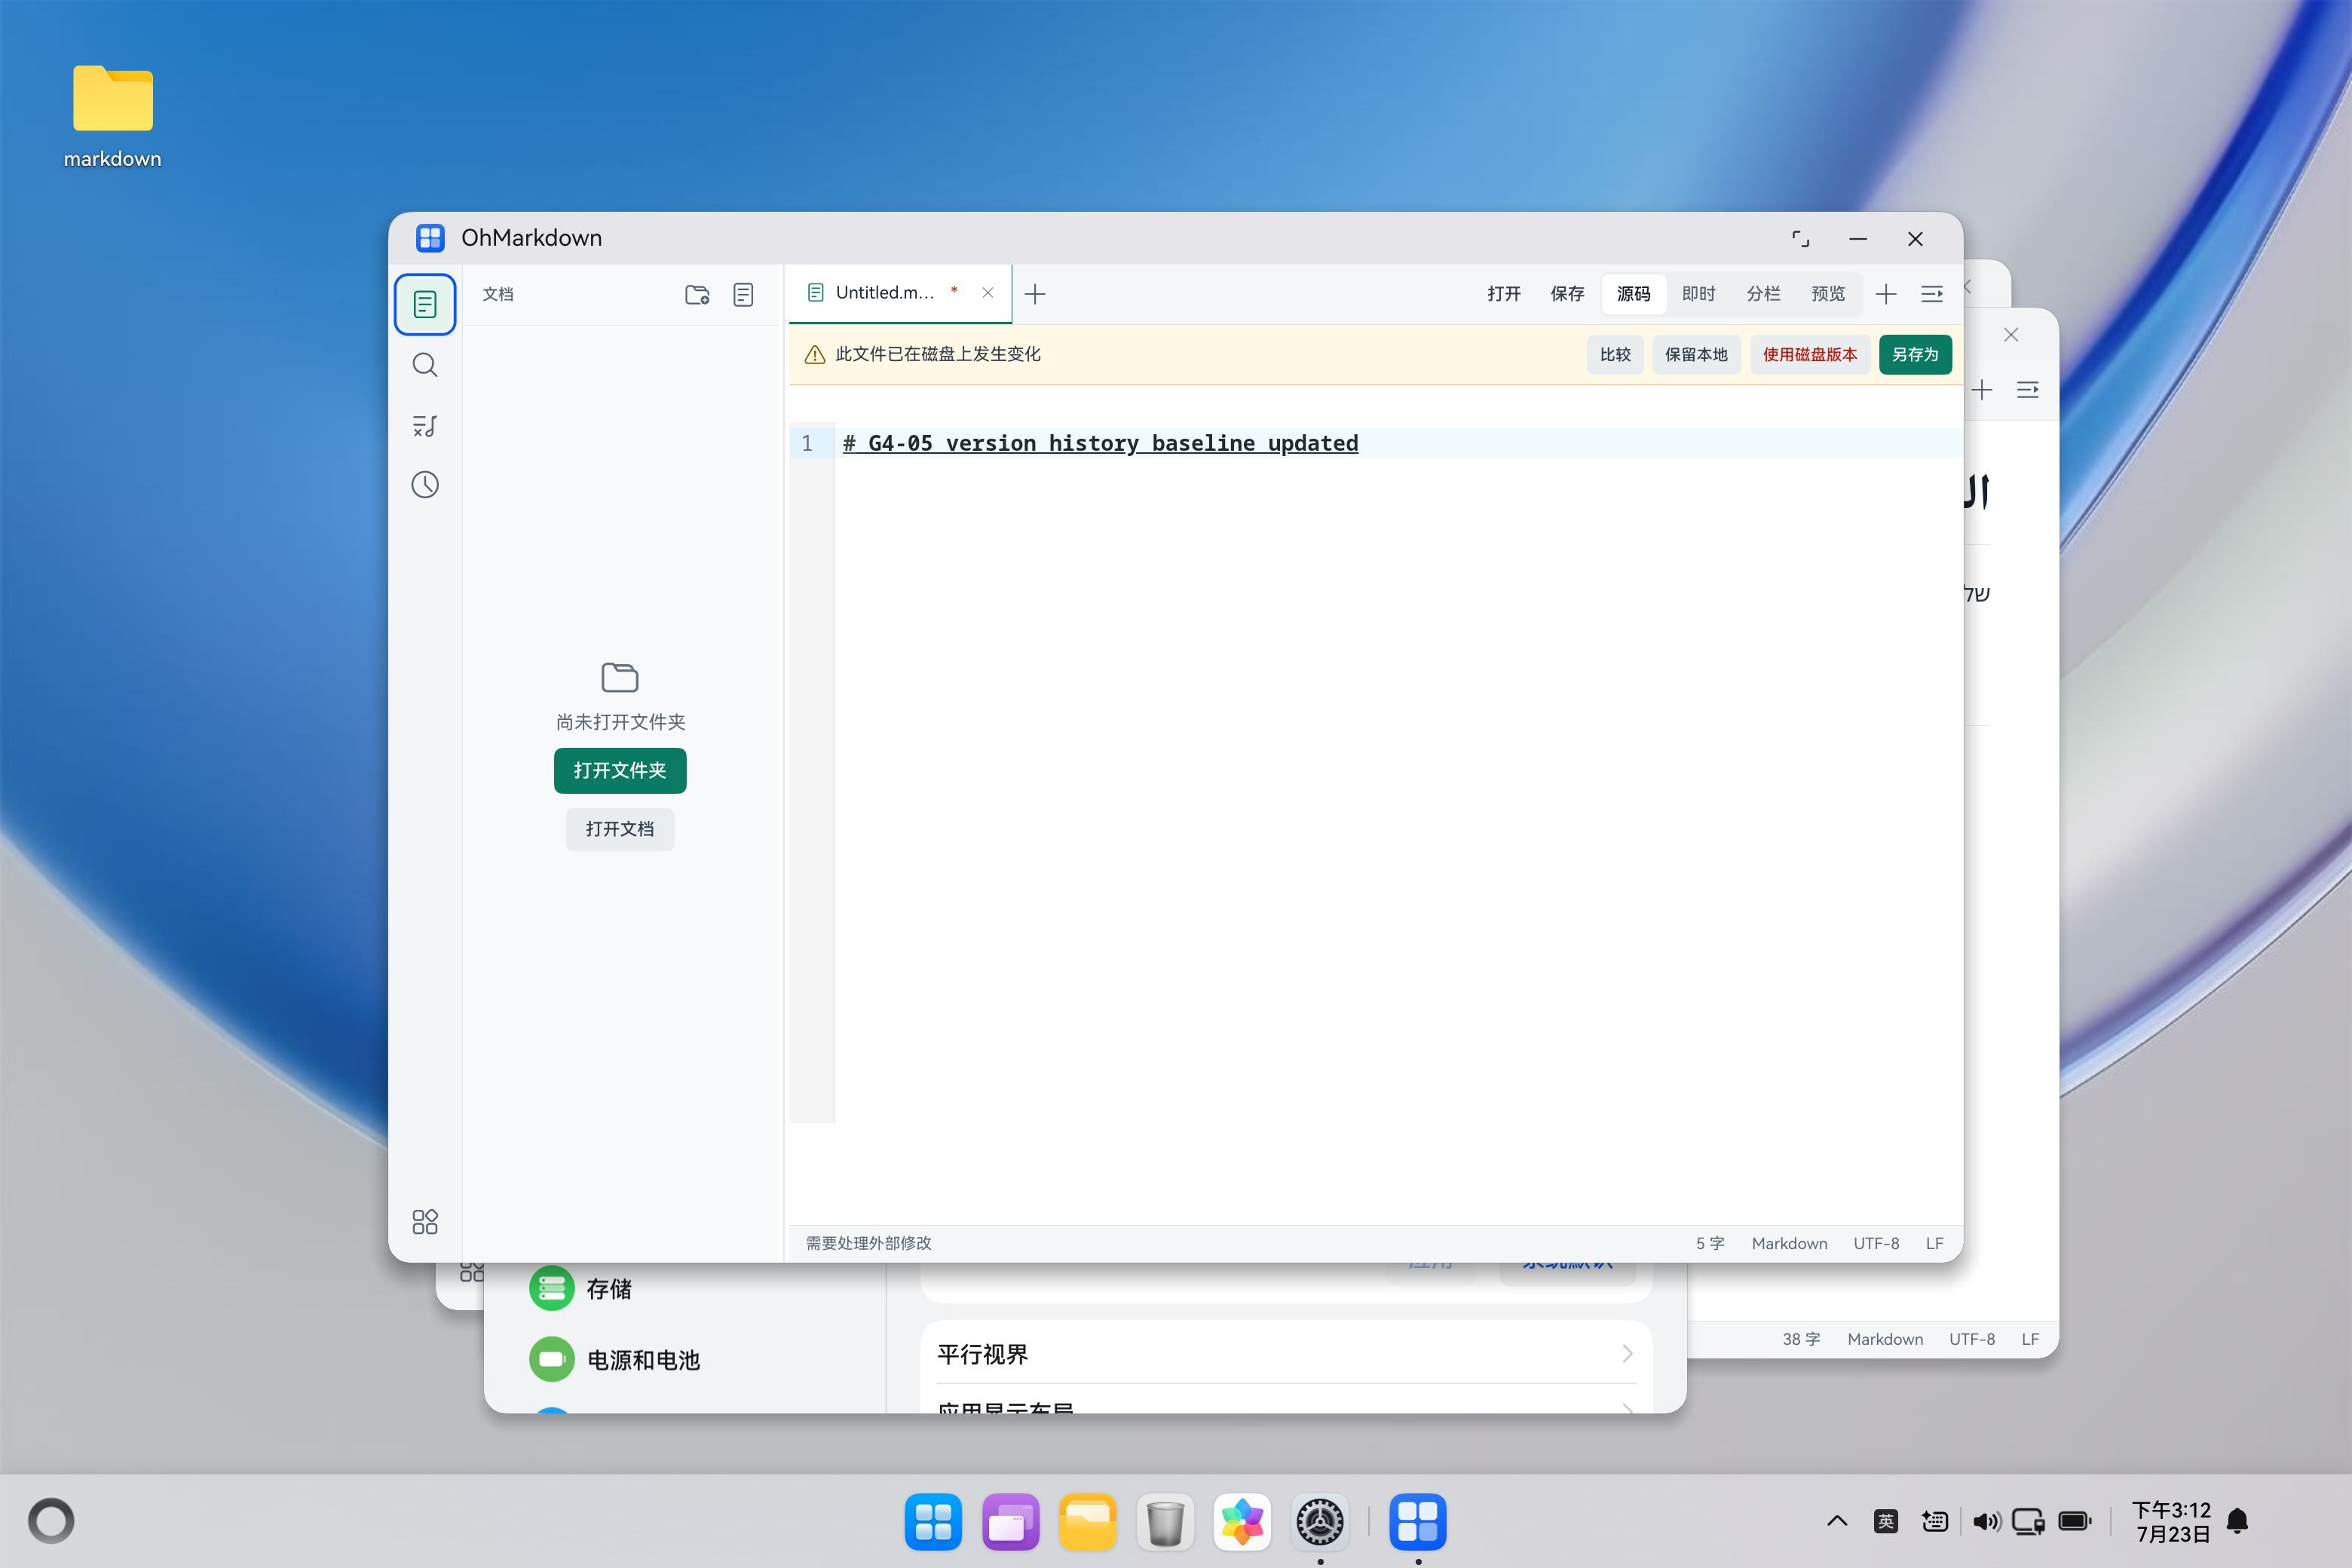Screen dimensions: 2352x1568
Task: Open the notification bell in the taskbar
Action: (2238, 1521)
